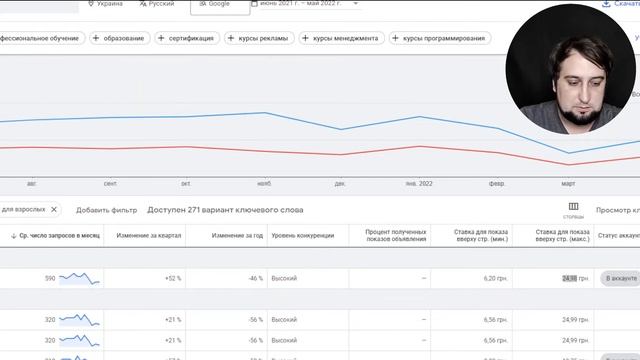Screen dimensions: 640x360
Task: Click 'Ставка для показа вверху стр. (макс.)' header
Action: point(562,236)
